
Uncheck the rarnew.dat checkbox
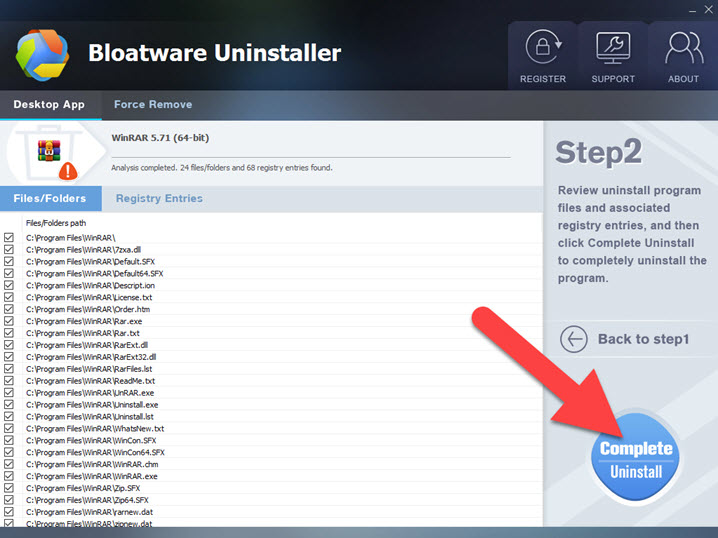click(x=9, y=512)
